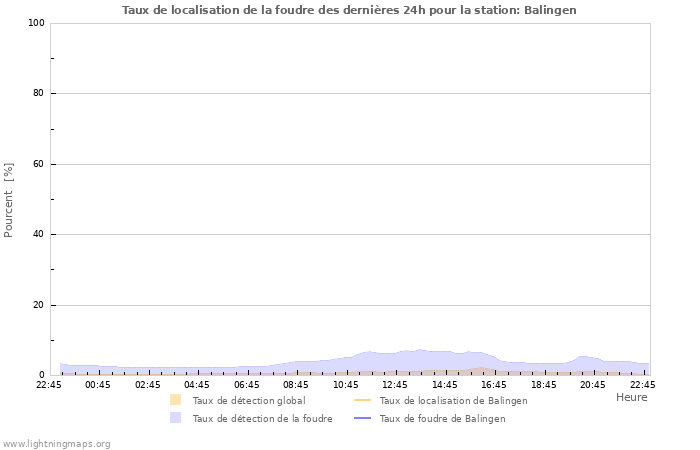
Task: Click the x-axis time label 04:45
Action: coord(197,384)
